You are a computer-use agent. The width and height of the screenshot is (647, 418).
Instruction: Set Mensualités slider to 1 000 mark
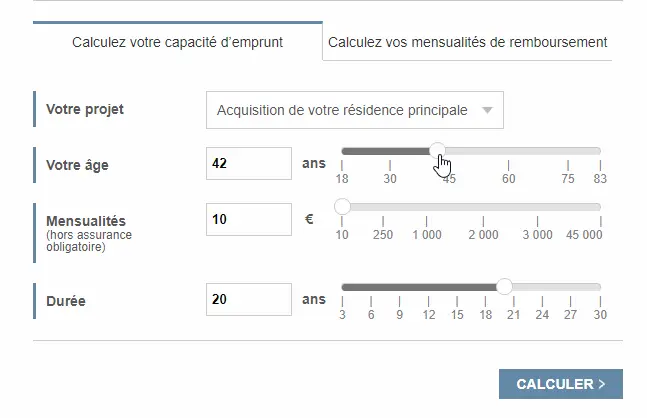(427, 207)
